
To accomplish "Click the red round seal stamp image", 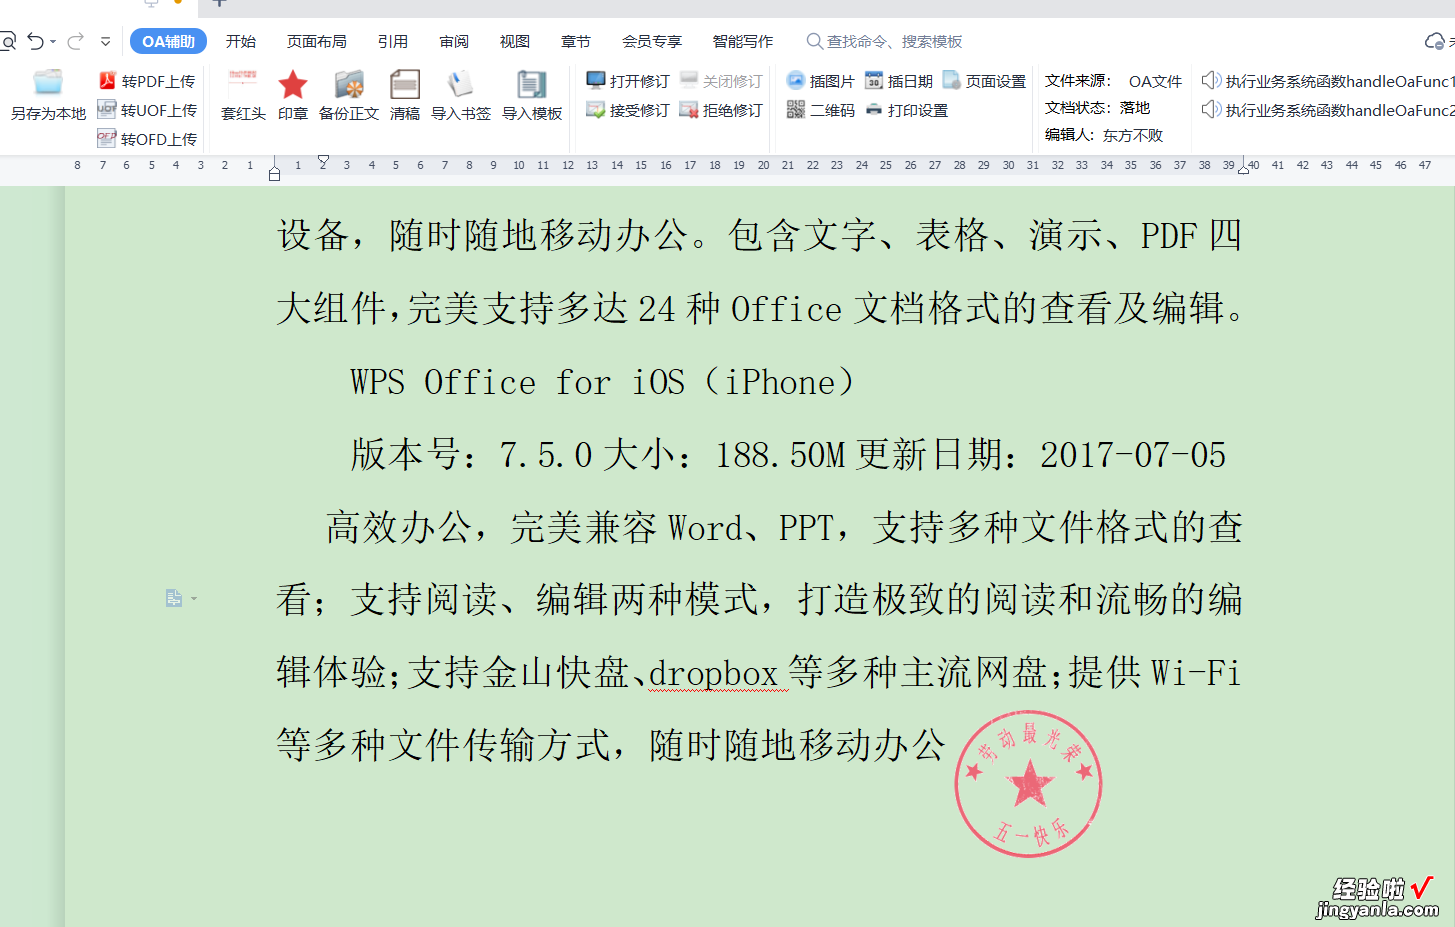I will pos(1028,784).
